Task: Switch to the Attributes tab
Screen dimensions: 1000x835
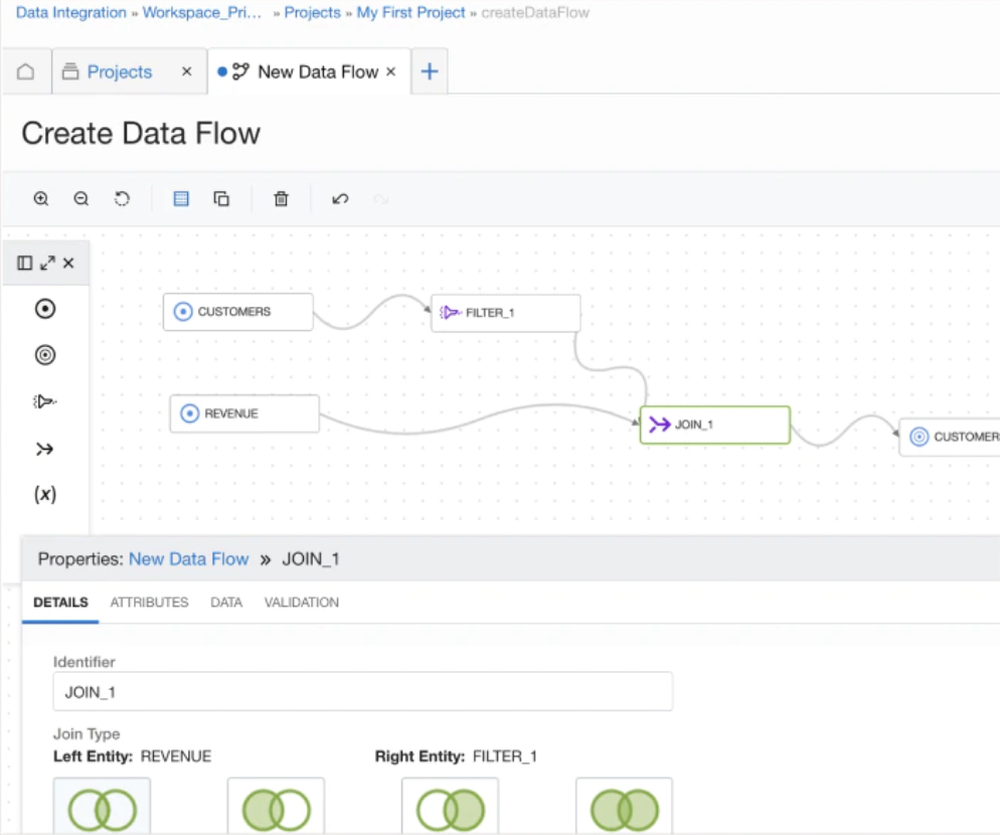Action: click(149, 602)
